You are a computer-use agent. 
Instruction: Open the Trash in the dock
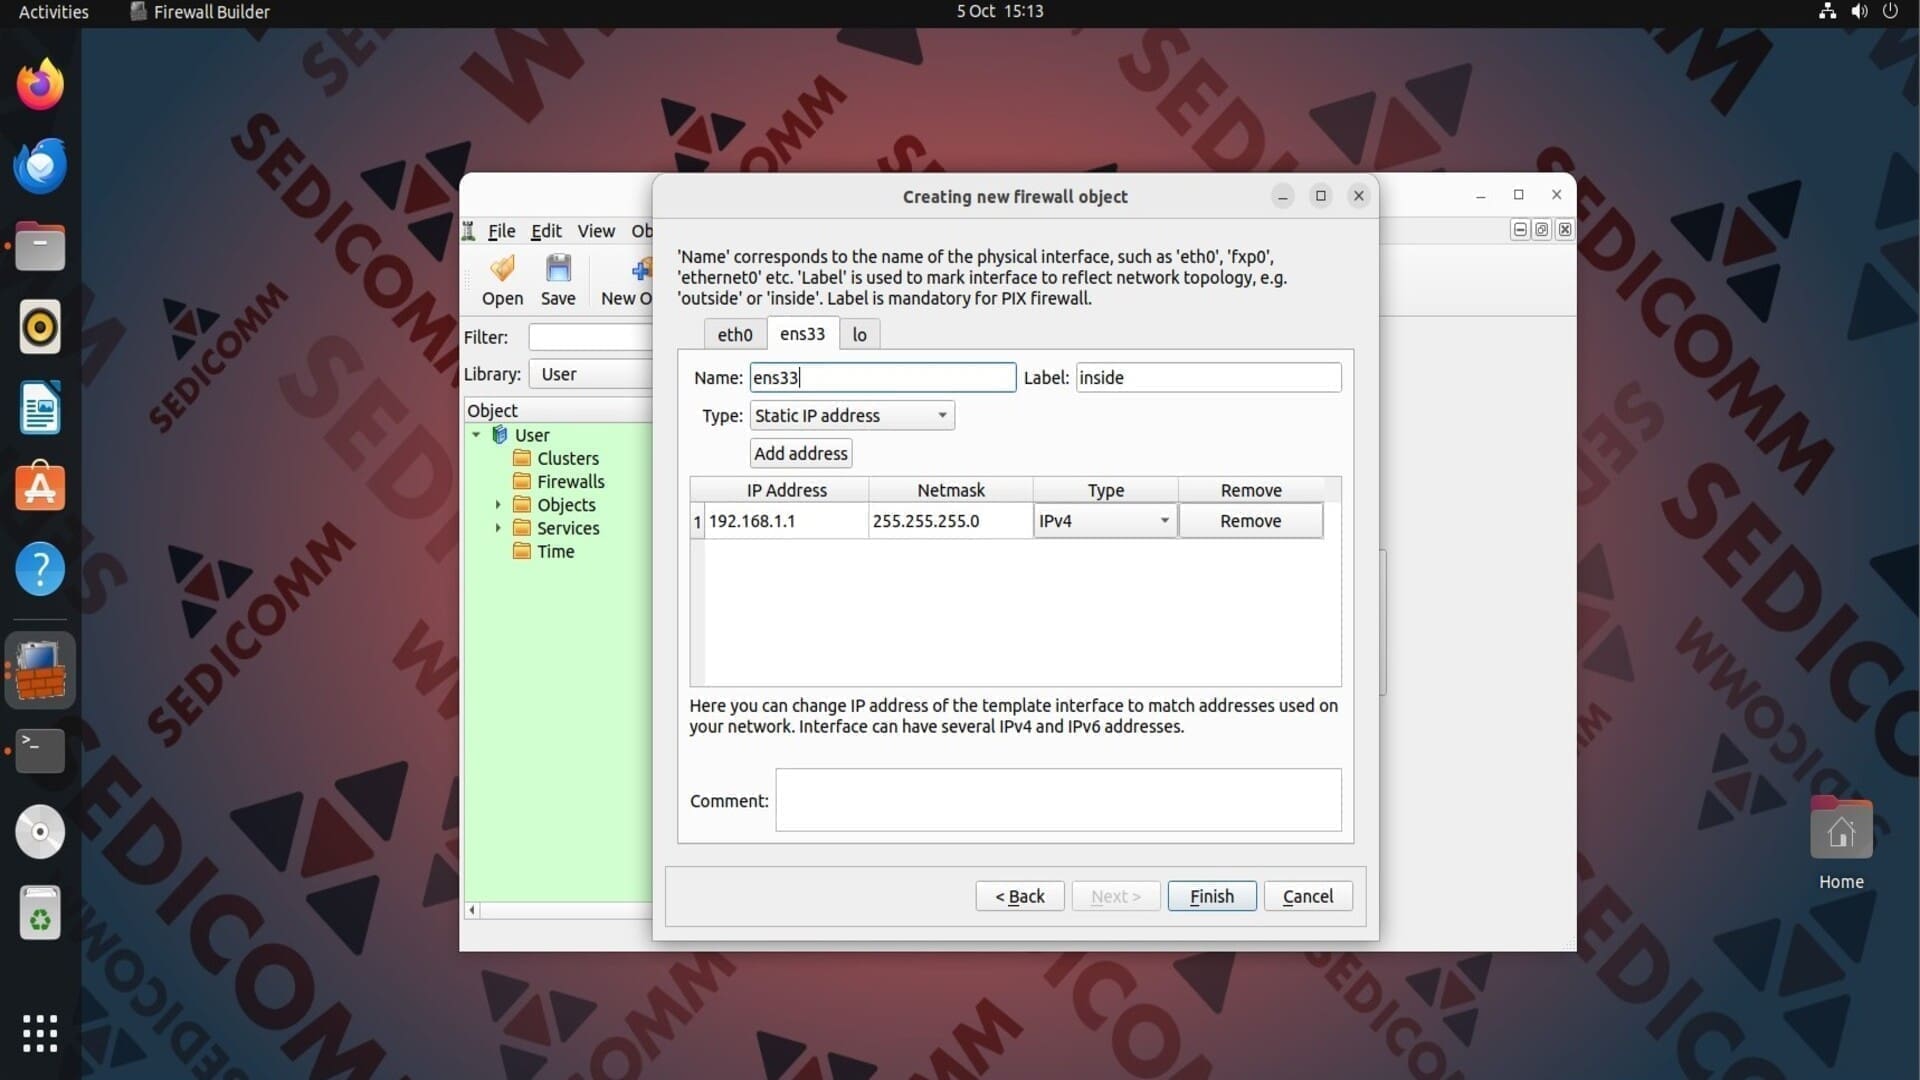coord(40,913)
